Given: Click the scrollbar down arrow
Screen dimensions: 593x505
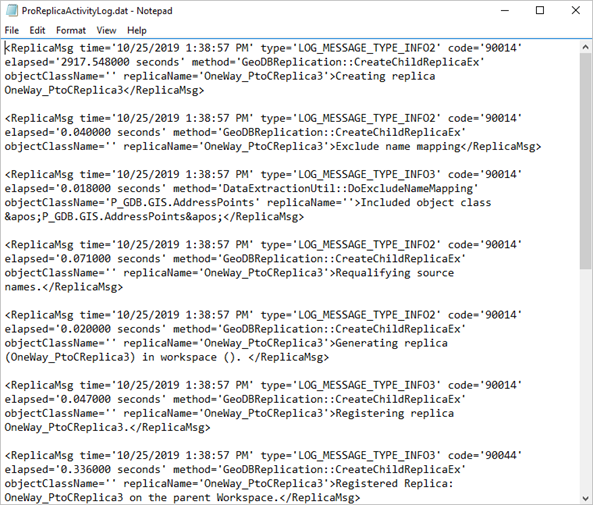Looking at the screenshot, I should tap(585, 498).
